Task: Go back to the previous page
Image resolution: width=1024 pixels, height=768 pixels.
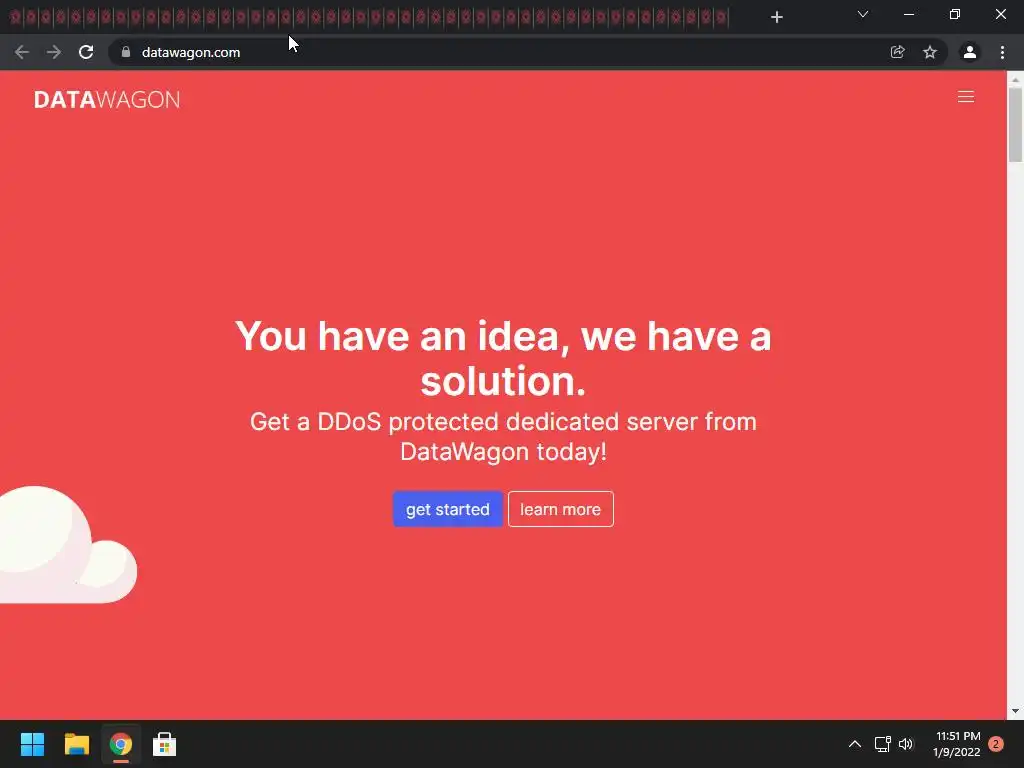Action: 22,52
